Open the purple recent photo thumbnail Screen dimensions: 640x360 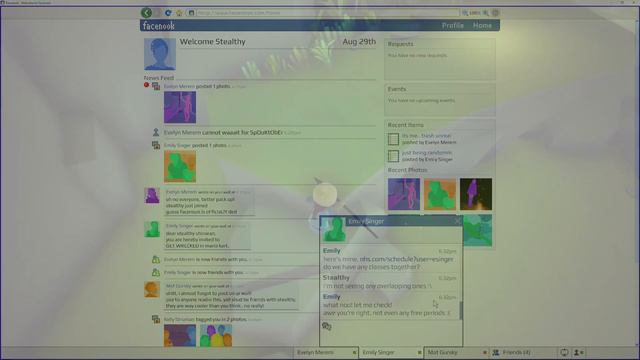click(x=404, y=194)
